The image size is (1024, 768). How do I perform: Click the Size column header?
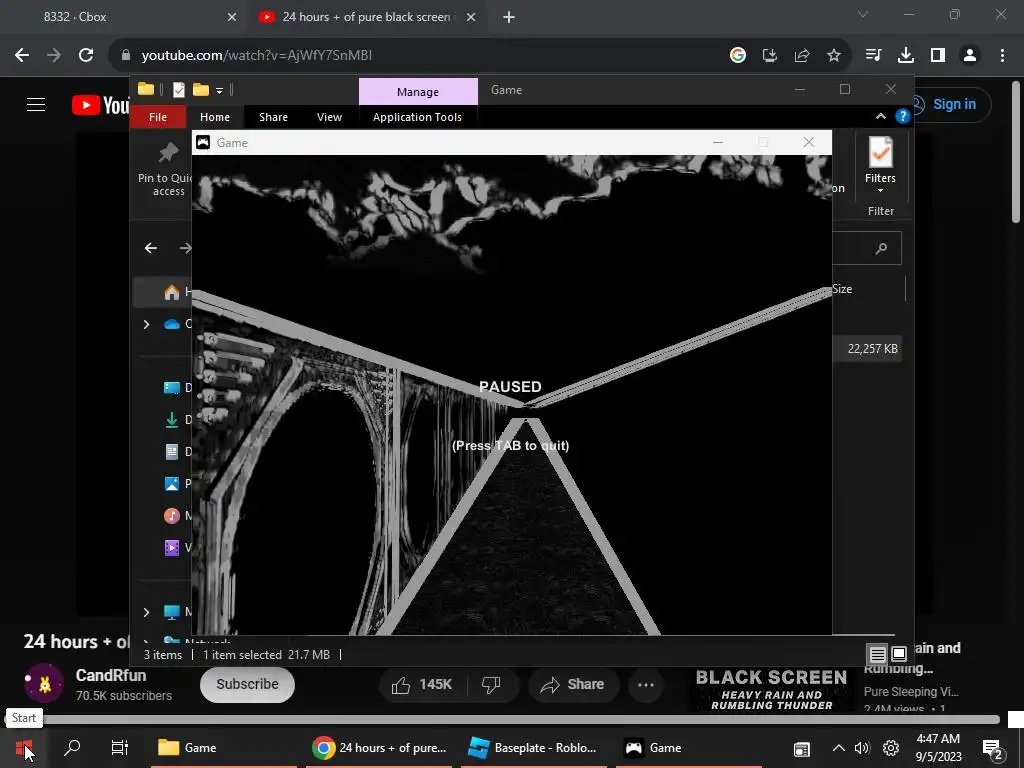pyautogui.click(x=842, y=289)
